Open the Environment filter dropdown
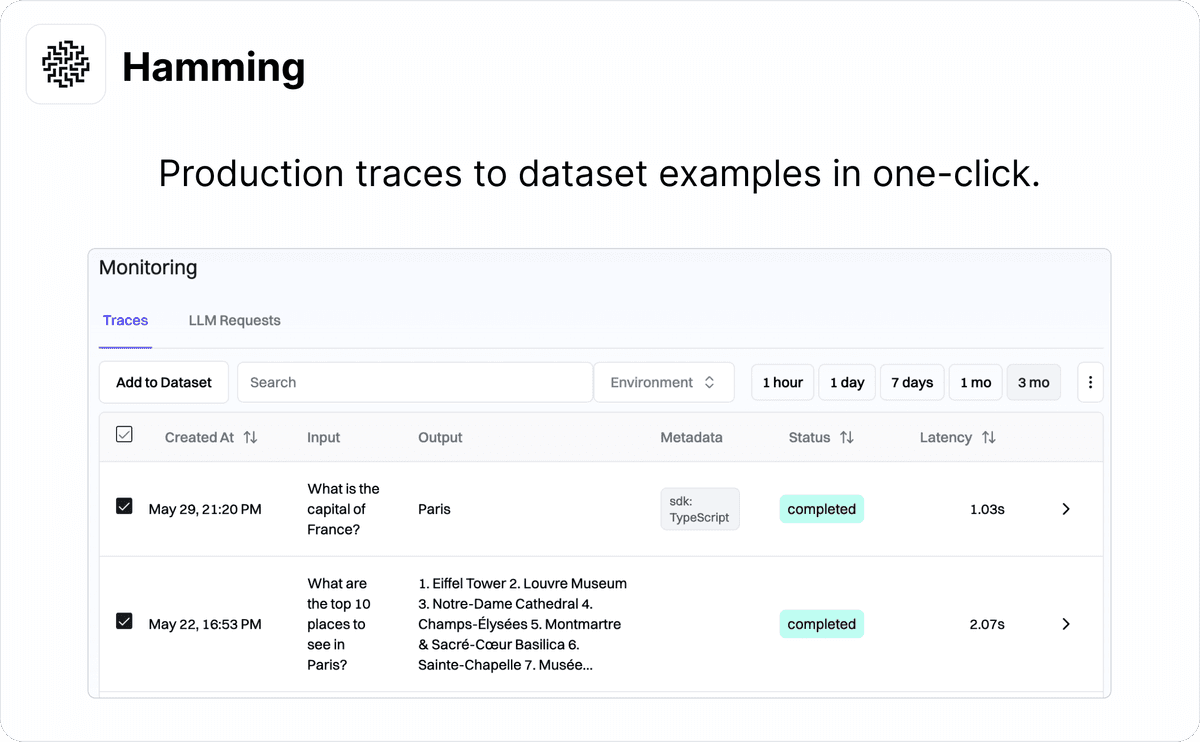 coord(664,382)
